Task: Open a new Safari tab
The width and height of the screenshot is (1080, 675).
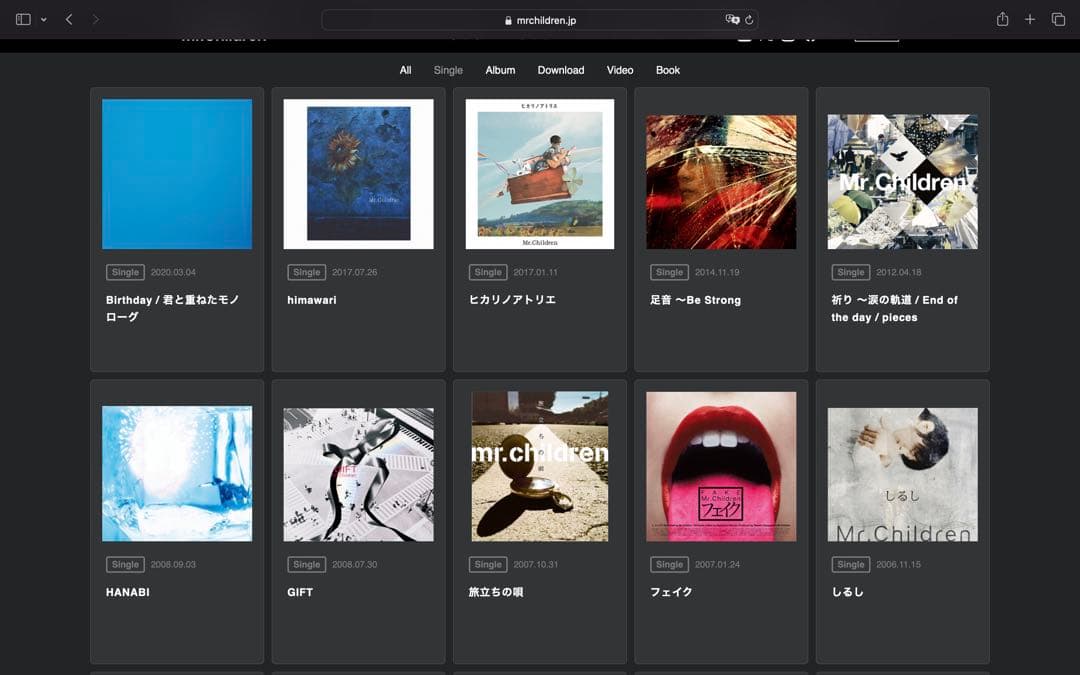Action: (x=1030, y=19)
